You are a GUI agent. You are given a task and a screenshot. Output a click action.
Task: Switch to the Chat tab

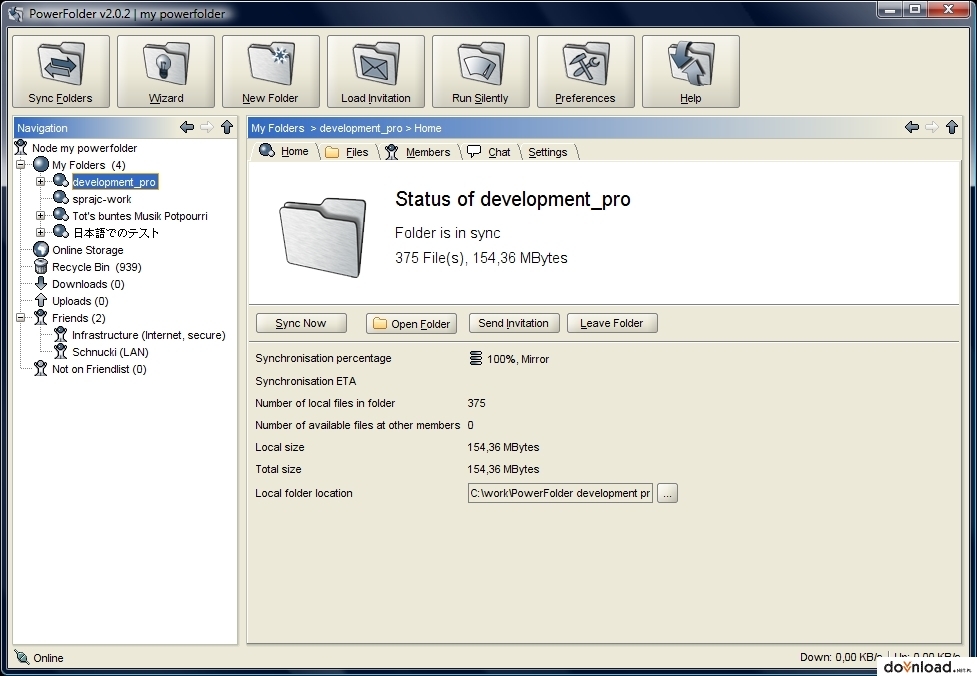pyautogui.click(x=489, y=152)
